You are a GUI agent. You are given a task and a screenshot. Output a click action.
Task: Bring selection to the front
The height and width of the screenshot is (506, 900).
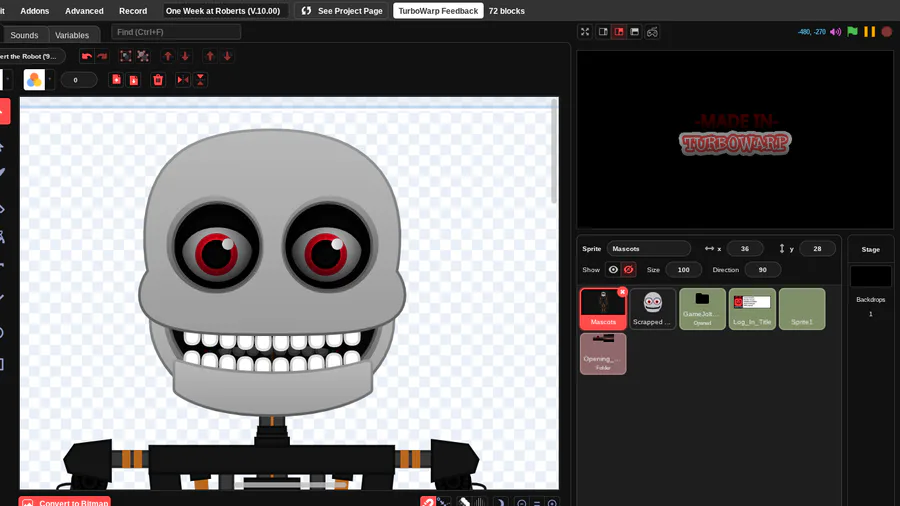pyautogui.click(x=210, y=56)
